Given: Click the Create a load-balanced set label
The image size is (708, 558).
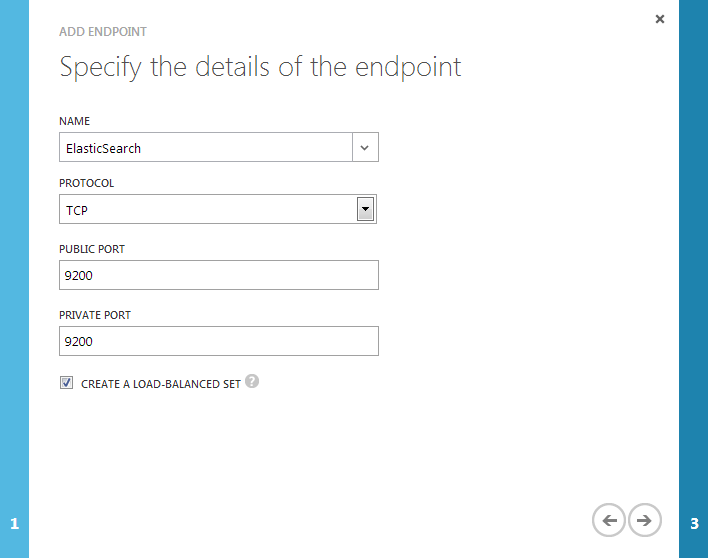Looking at the screenshot, I should pos(161,384).
